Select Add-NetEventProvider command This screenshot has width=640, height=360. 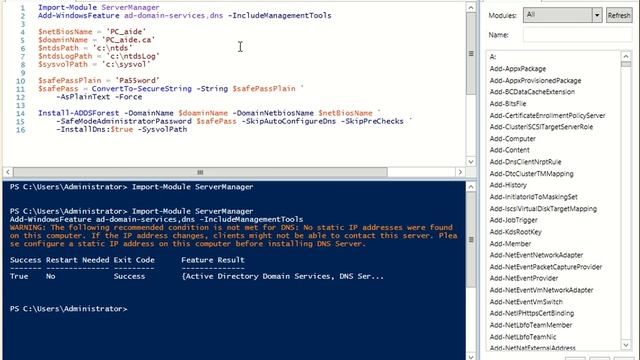(x=524, y=278)
